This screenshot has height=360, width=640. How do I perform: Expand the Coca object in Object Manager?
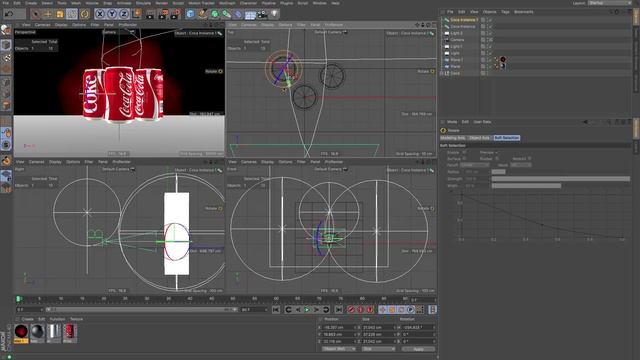tap(442, 73)
